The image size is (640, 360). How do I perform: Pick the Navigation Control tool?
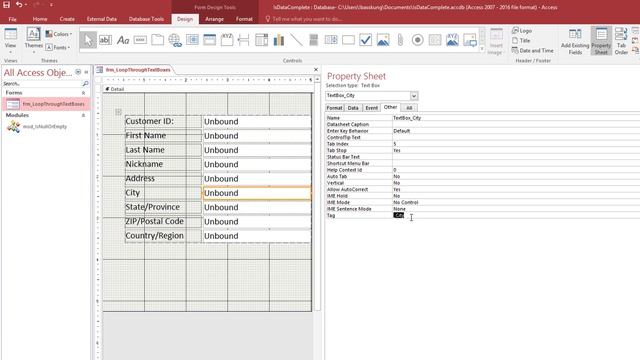pos(209,40)
